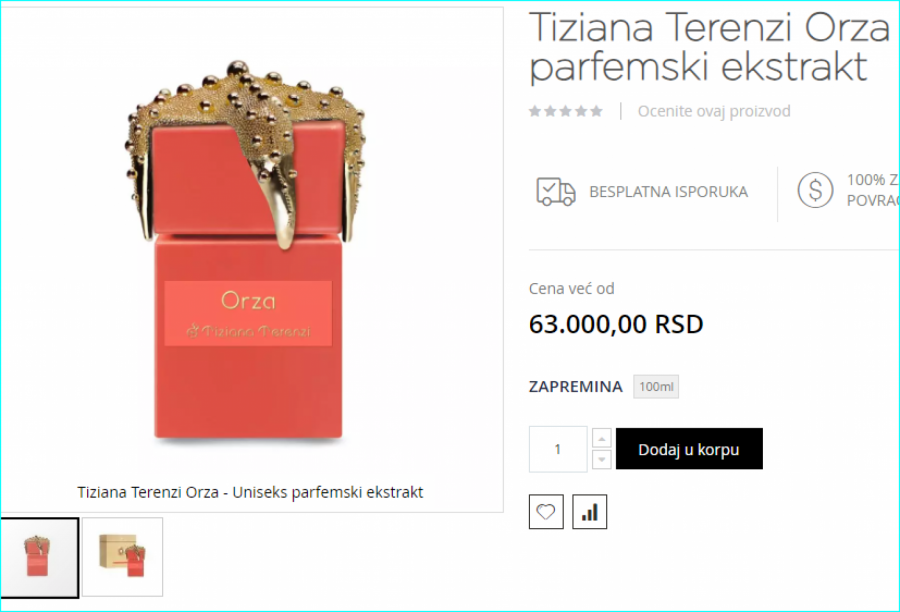The height and width of the screenshot is (612, 900).
Task: Click the 63.000,00 RSD price
Action: (x=616, y=324)
